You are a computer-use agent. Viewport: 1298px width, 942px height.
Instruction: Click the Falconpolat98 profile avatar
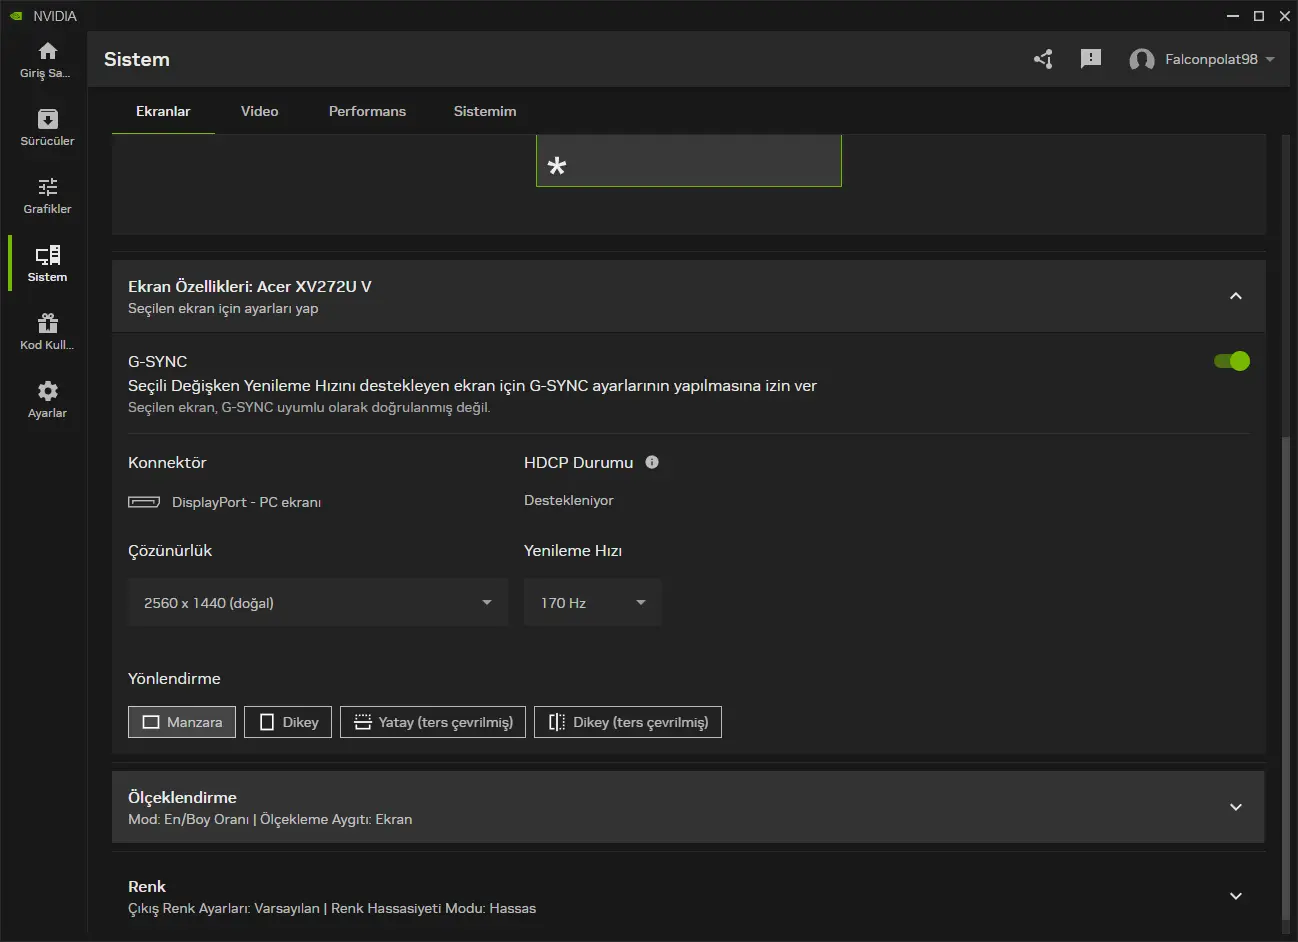click(1141, 60)
